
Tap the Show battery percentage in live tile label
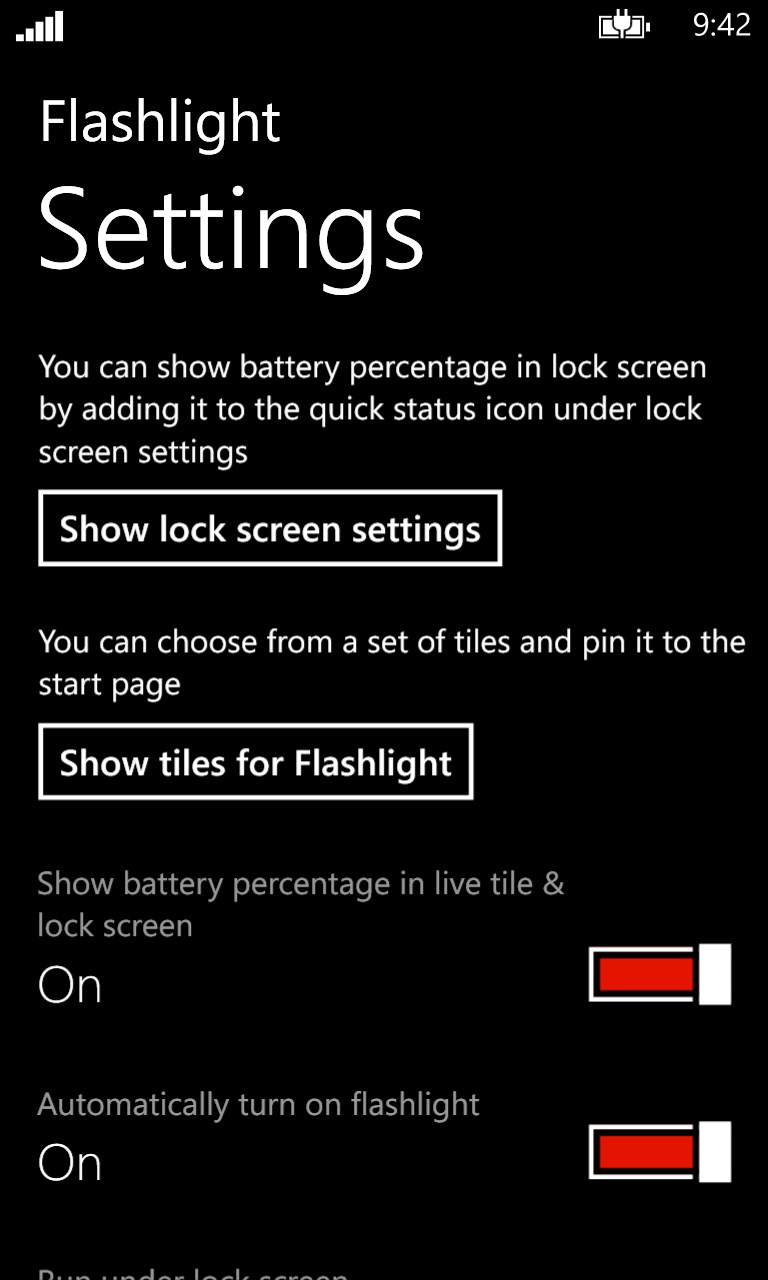(301, 904)
